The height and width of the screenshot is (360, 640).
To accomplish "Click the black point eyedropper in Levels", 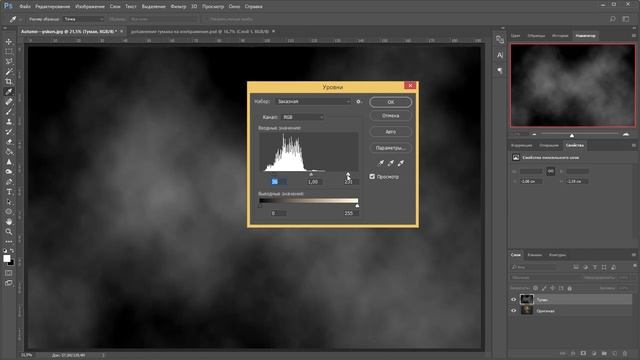I will click(381, 163).
